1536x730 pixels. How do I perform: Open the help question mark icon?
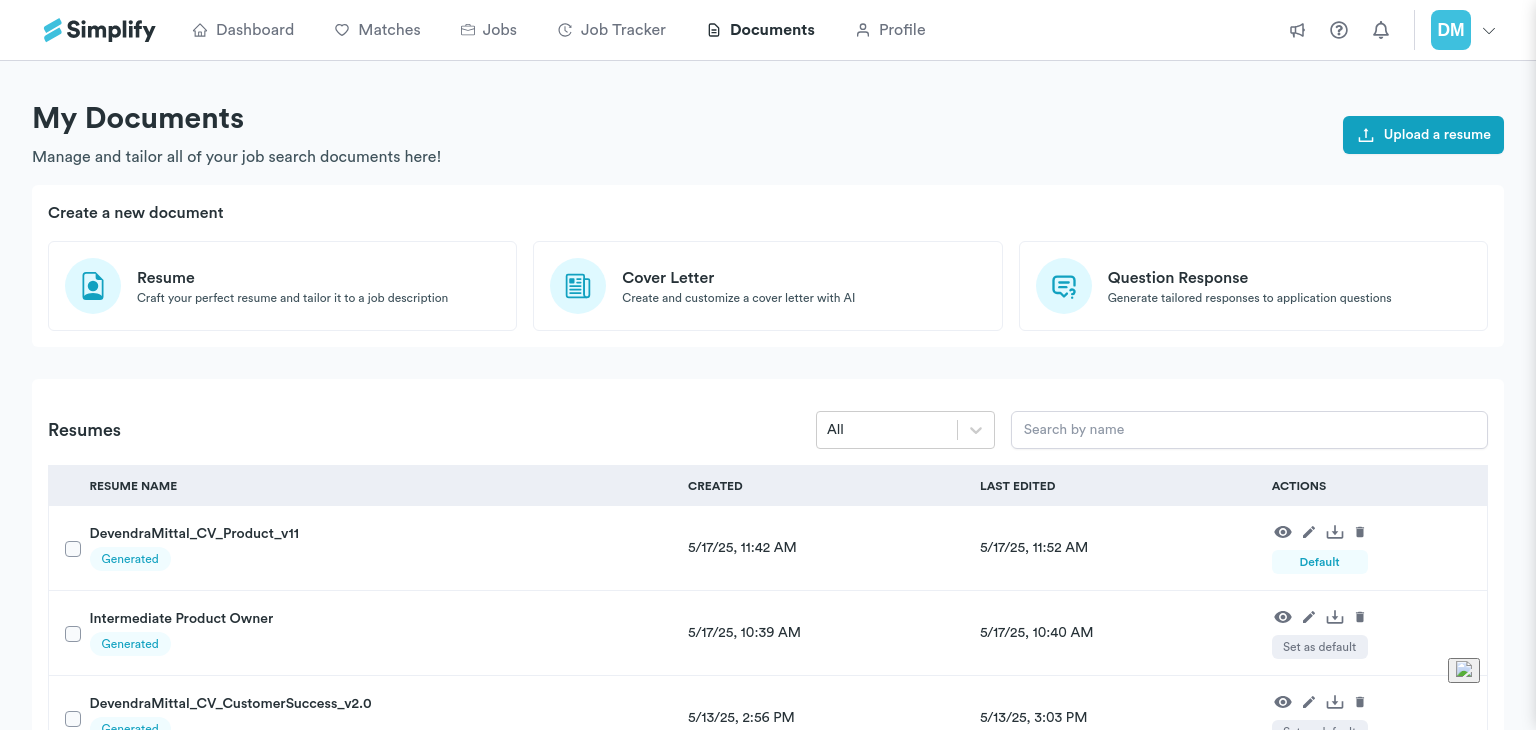pos(1339,30)
